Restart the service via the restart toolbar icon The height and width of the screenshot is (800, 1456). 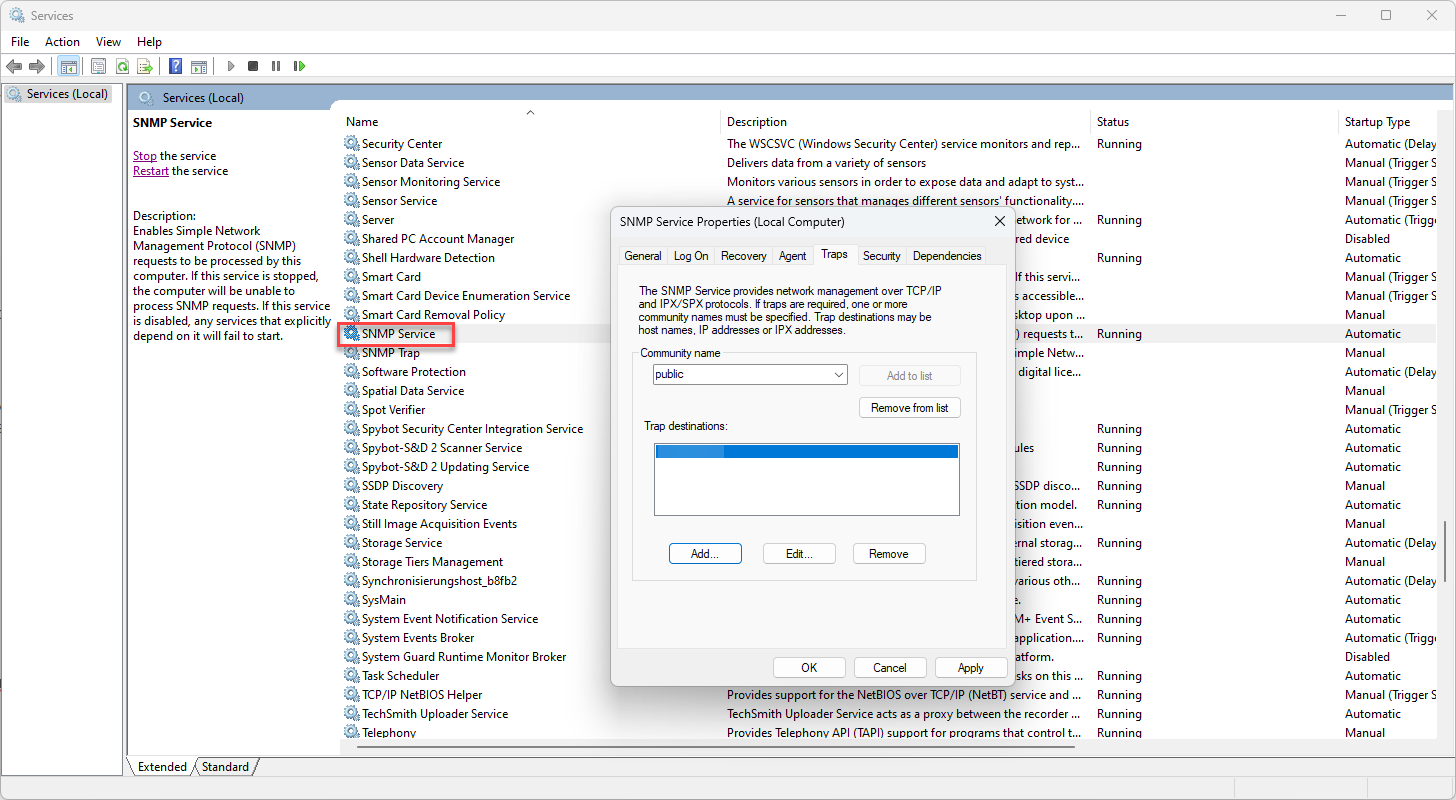300,66
